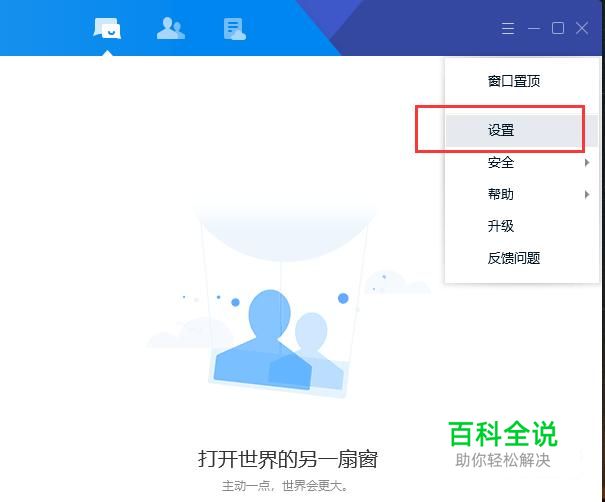The image size is (605, 502).
Task: Click the hamburger main menu icon
Action: pyautogui.click(x=508, y=29)
